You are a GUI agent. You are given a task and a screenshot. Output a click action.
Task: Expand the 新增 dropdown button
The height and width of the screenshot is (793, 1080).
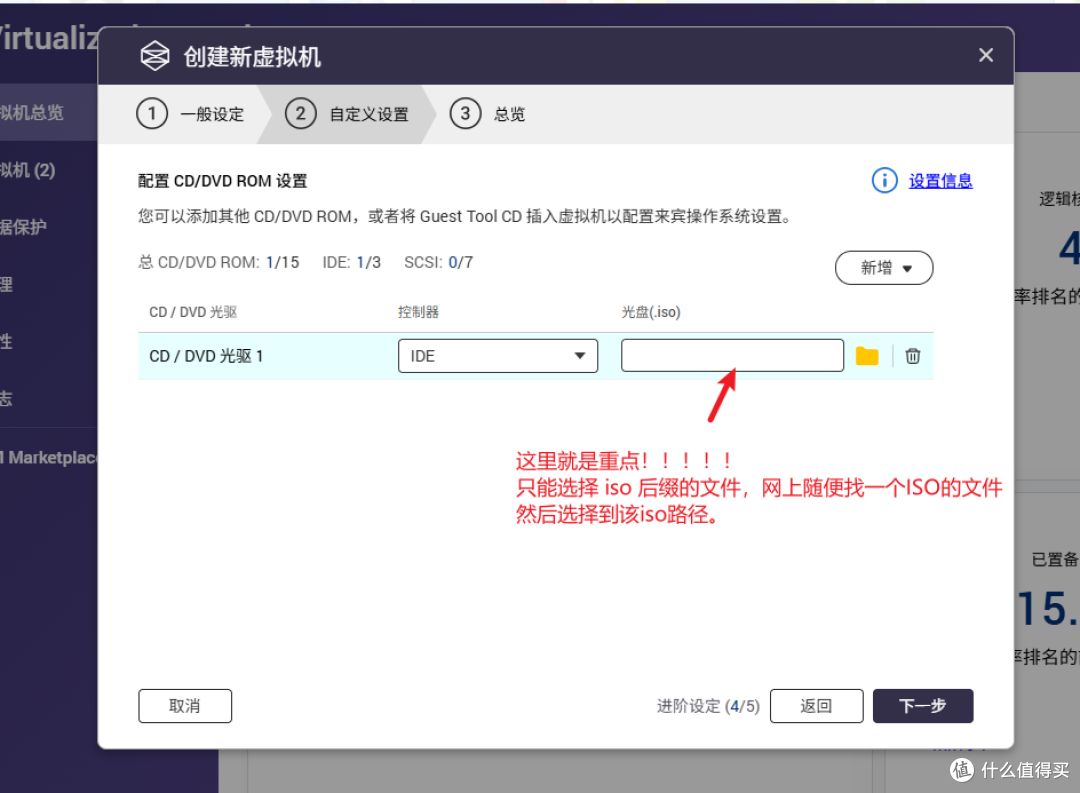[884, 268]
